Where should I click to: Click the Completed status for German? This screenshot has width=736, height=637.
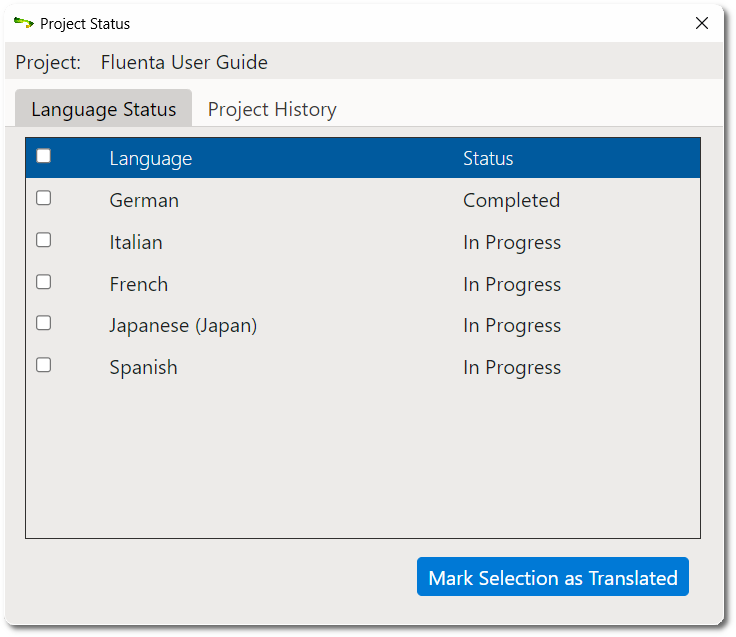(512, 201)
